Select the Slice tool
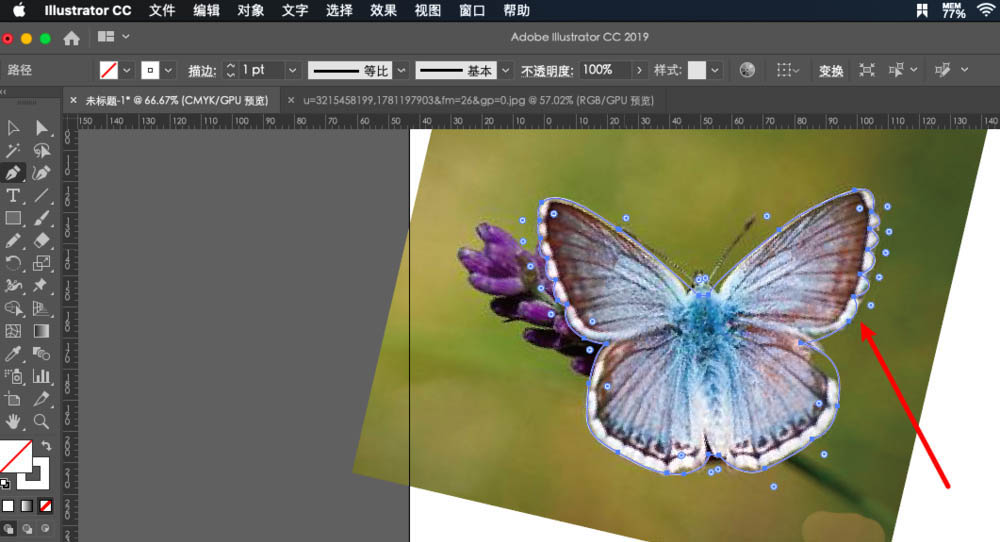 [x=41, y=399]
